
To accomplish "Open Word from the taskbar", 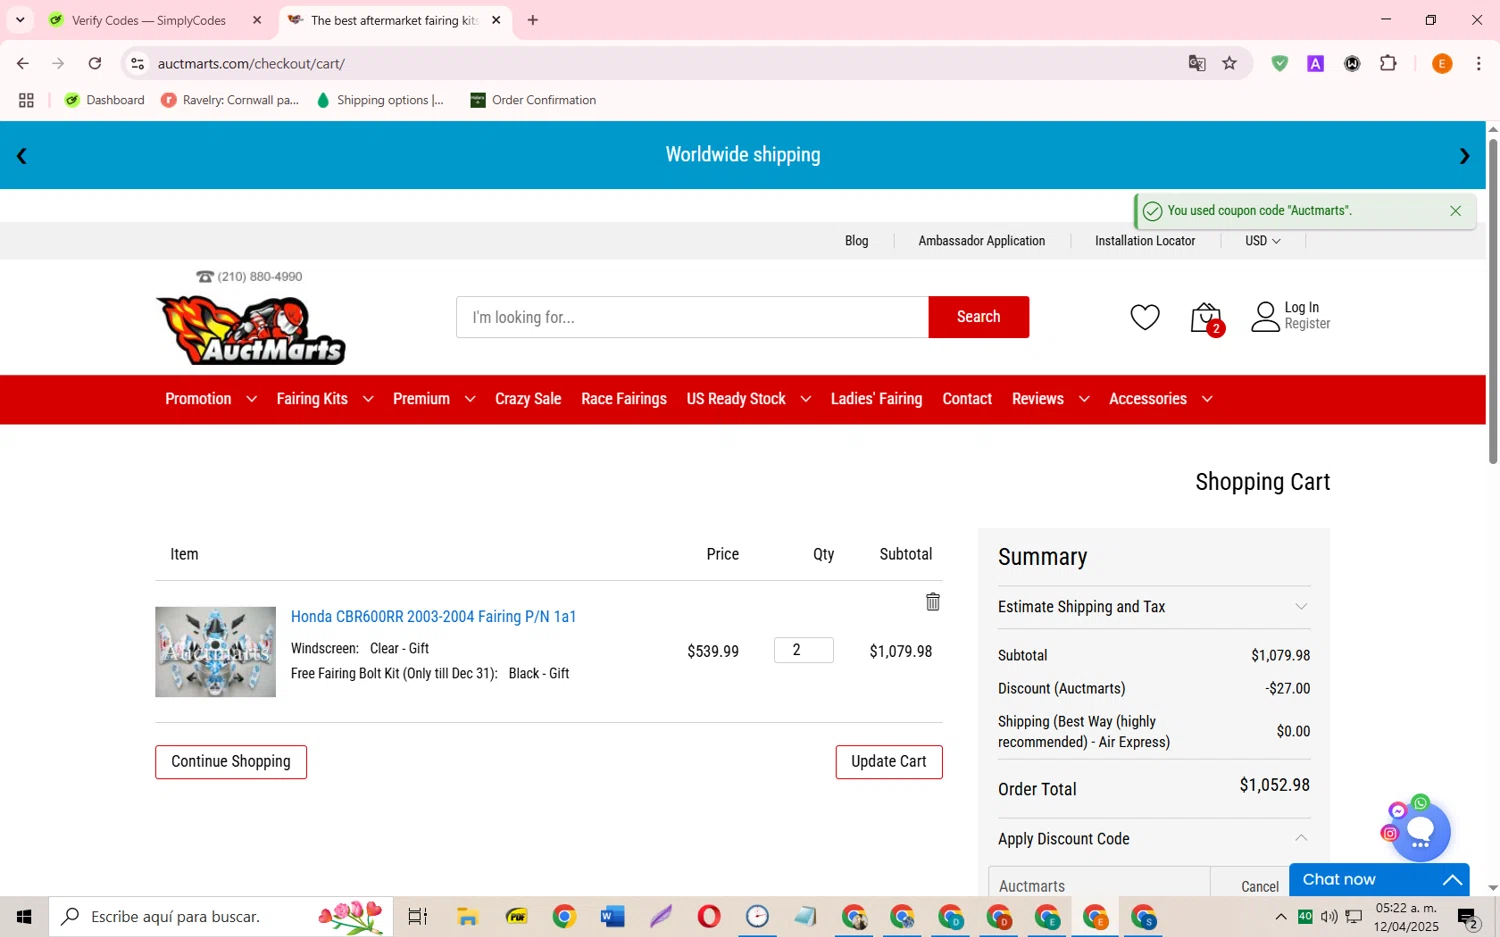I will point(612,916).
